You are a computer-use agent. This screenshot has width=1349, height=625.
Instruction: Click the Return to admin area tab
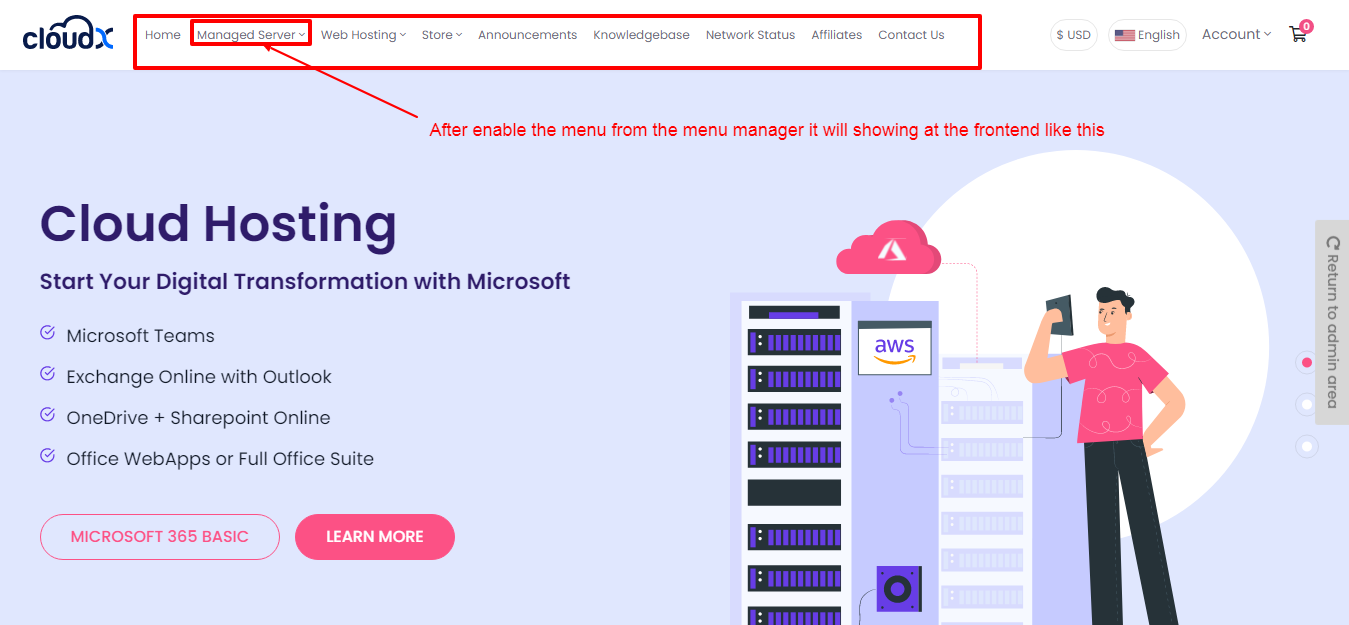[1331, 322]
